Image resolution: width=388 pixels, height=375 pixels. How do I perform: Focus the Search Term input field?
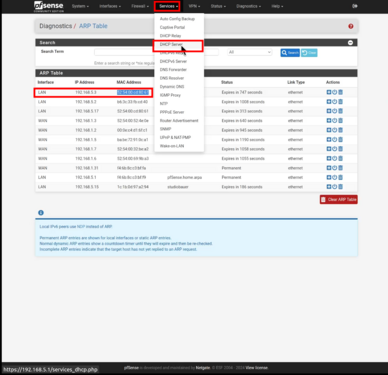click(156, 52)
